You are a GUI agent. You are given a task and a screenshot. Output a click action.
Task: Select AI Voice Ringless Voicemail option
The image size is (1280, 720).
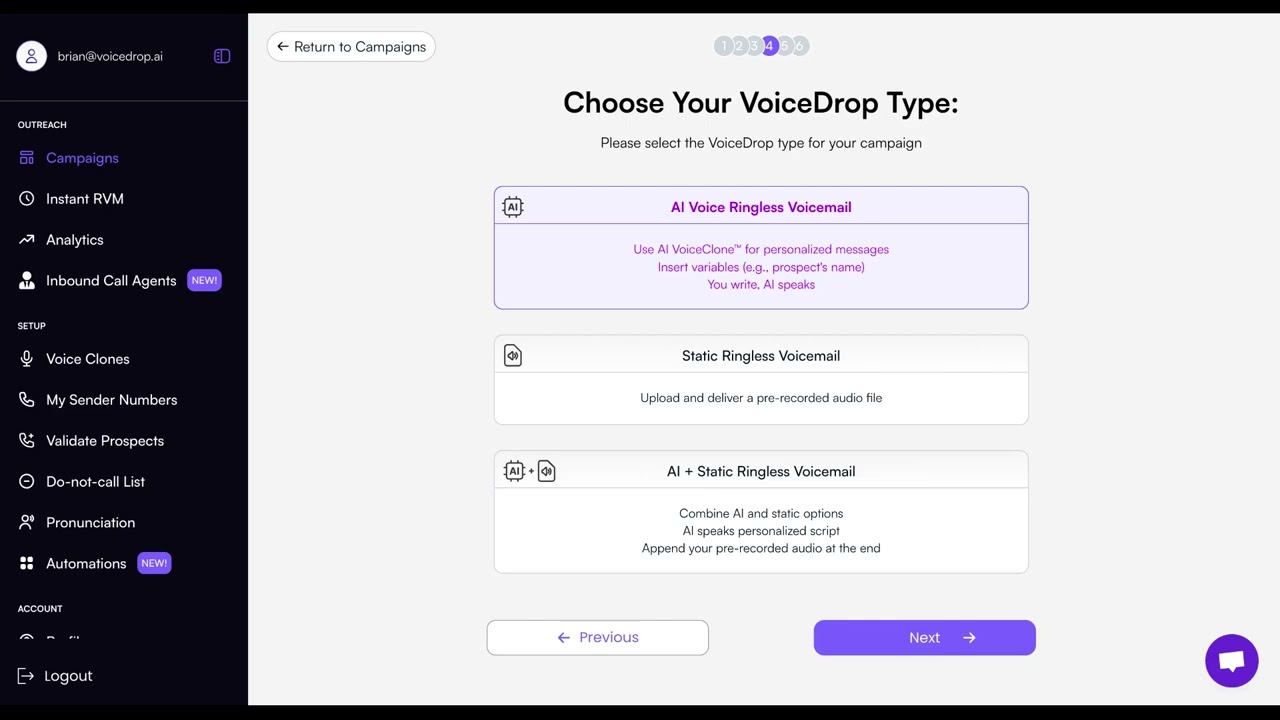click(x=761, y=248)
